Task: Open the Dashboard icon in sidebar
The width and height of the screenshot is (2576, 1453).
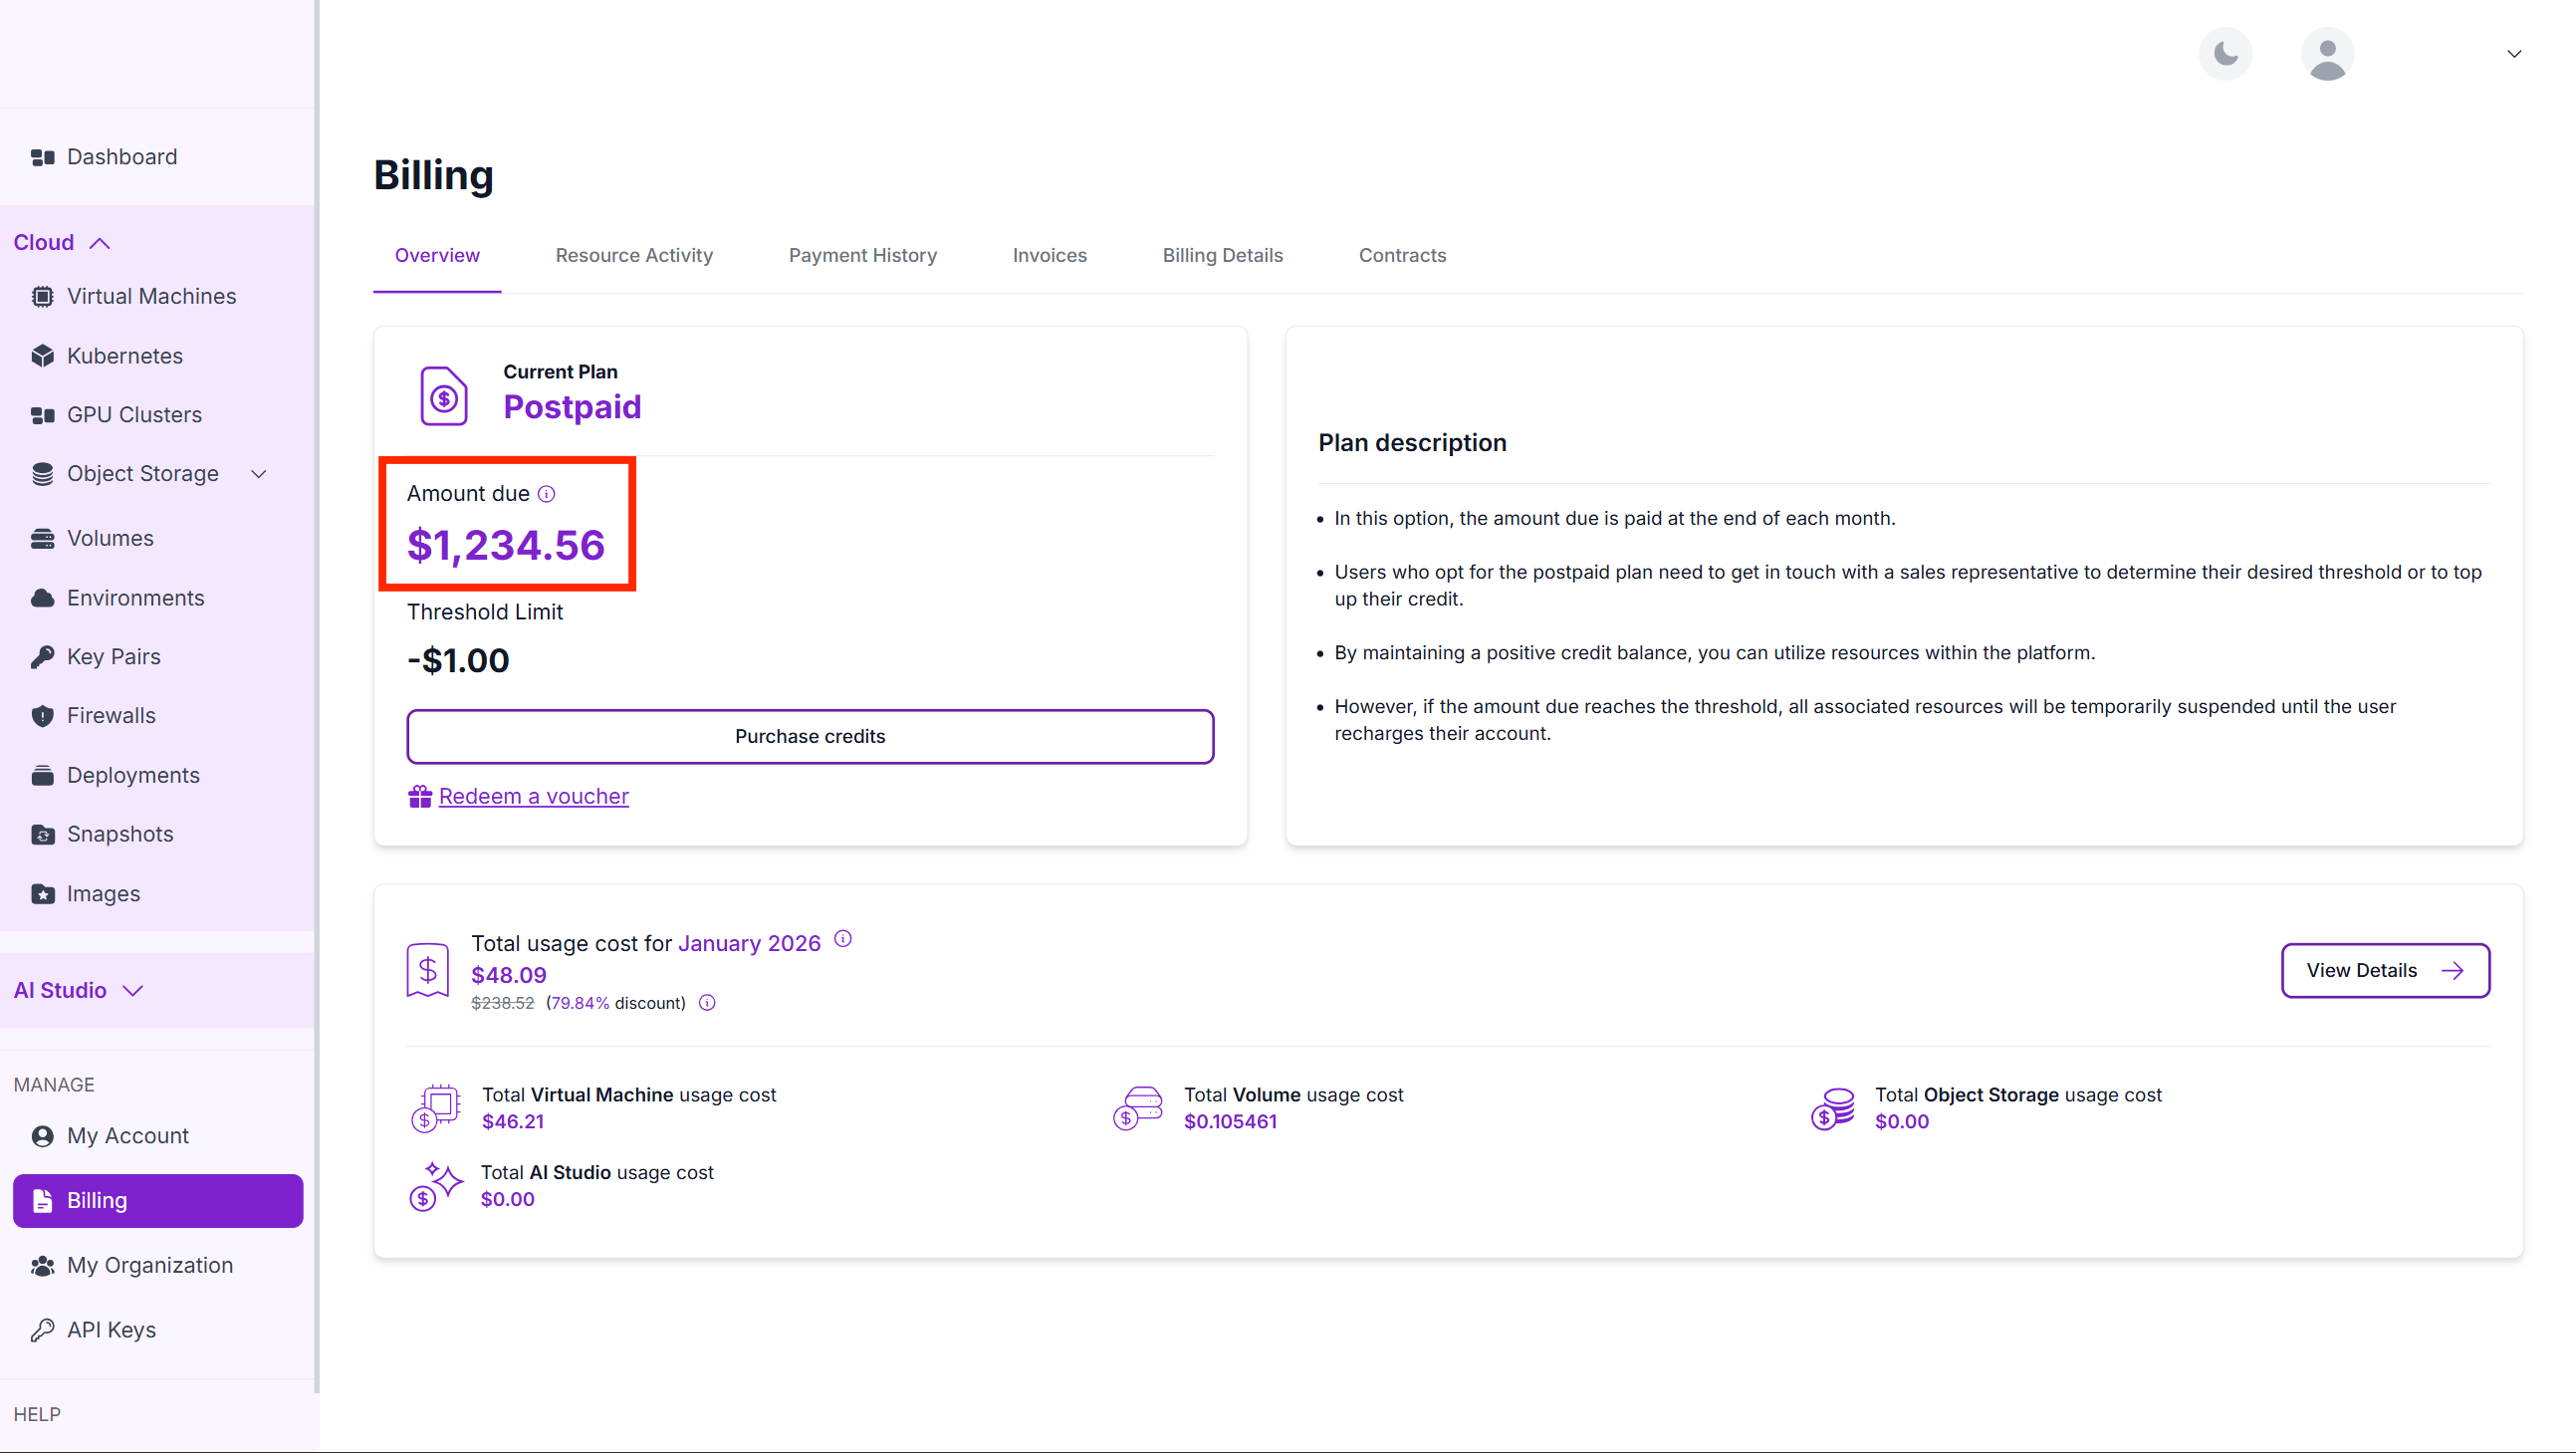Action: pos(42,157)
